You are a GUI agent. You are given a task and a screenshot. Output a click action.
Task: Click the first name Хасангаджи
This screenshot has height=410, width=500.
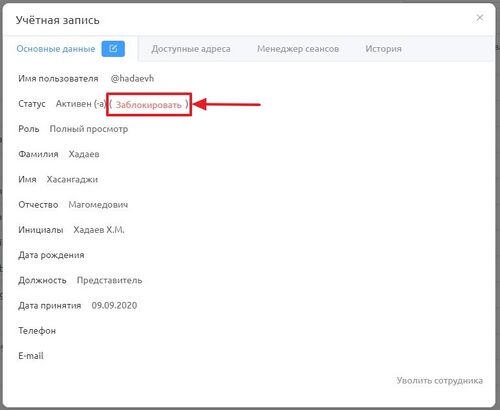click(72, 179)
